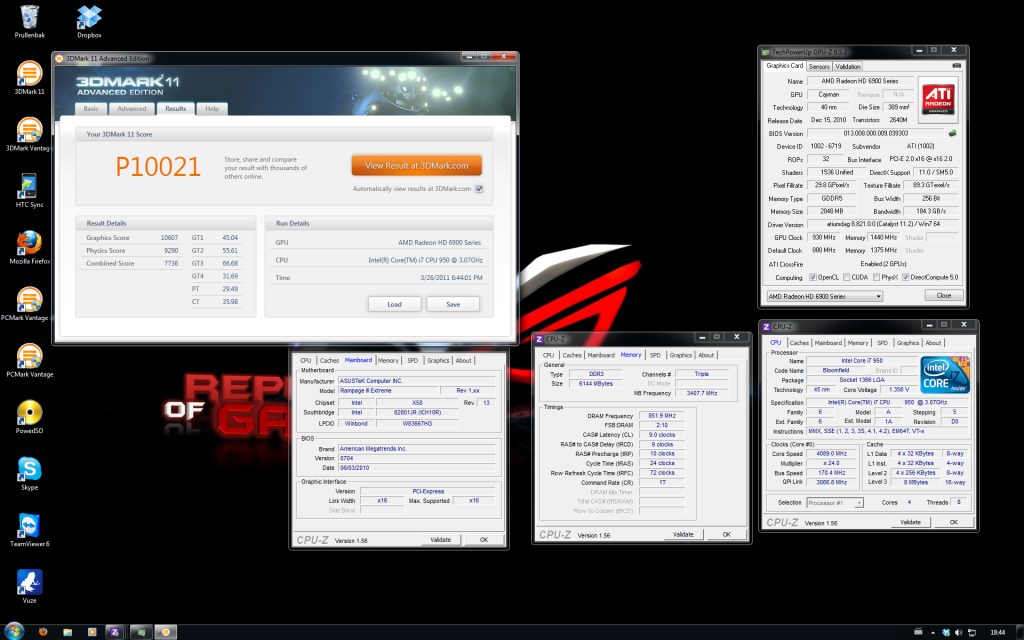Viewport: 1024px width, 640px height.
Task: Click the GPU-Z screenshot camera icon
Action: coord(956,66)
